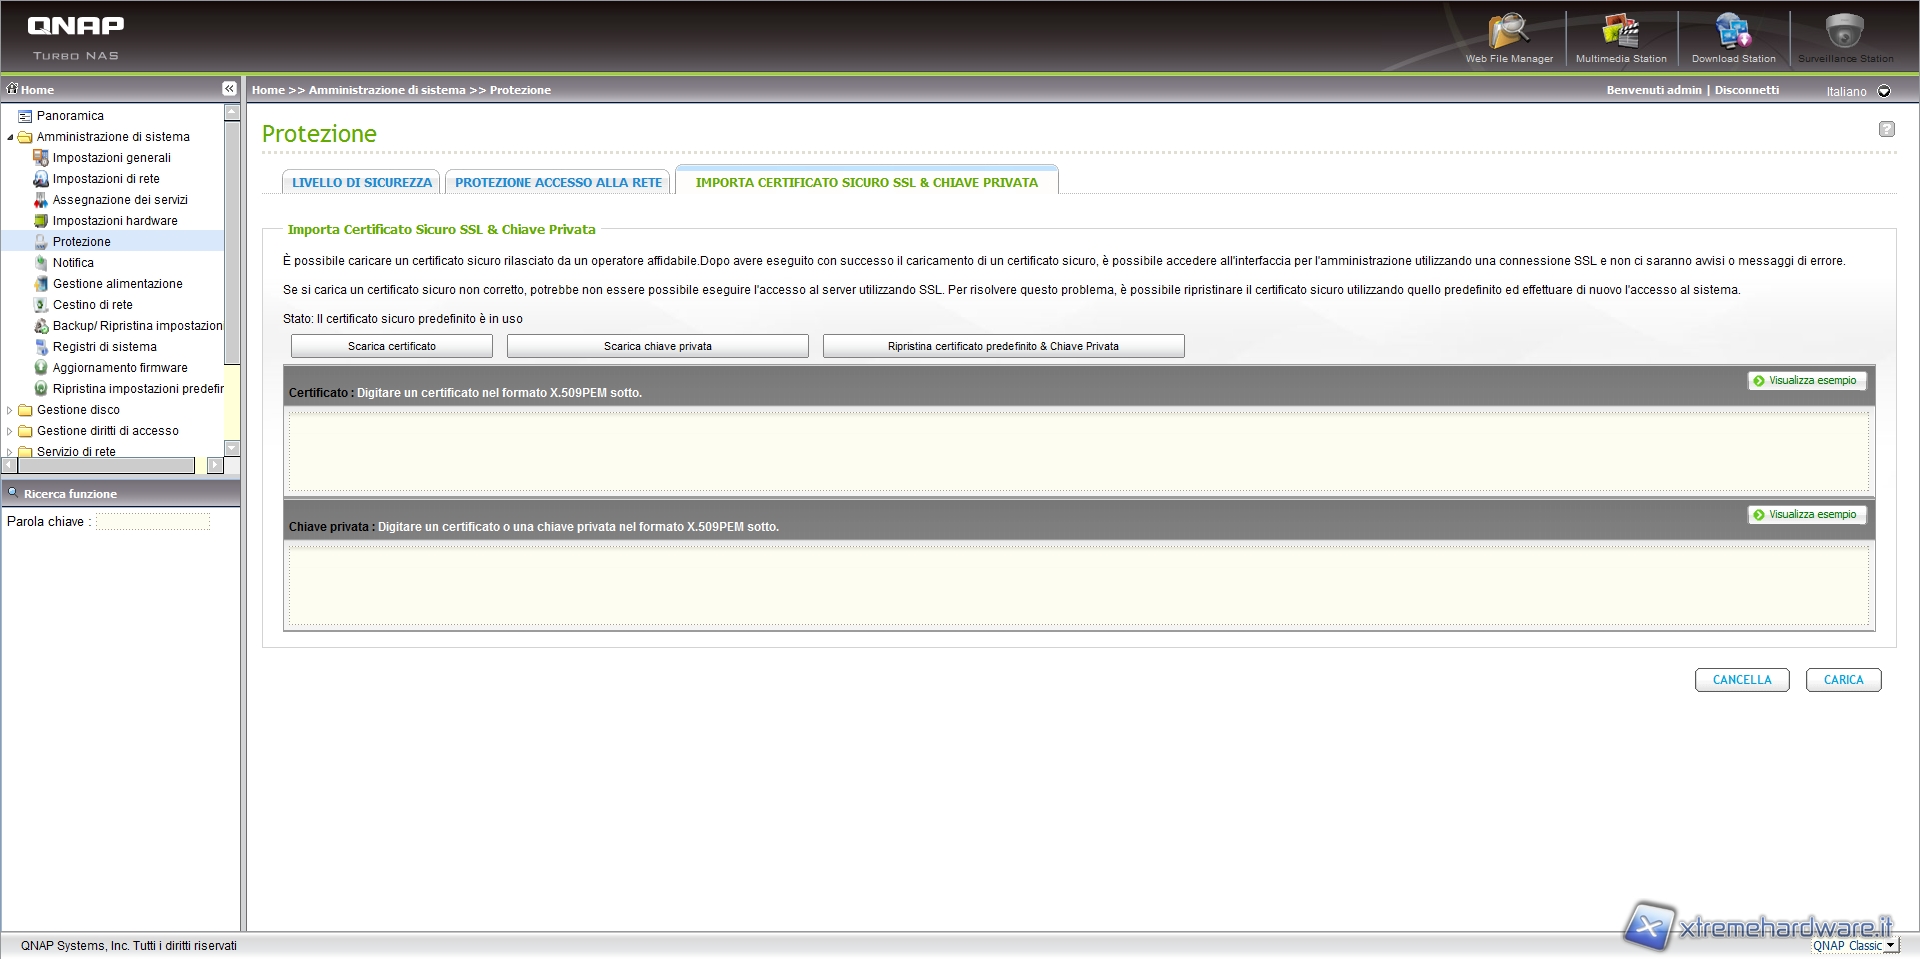Switch to the Livello di Sicurezza tab
The height and width of the screenshot is (959, 1920).
(x=361, y=183)
